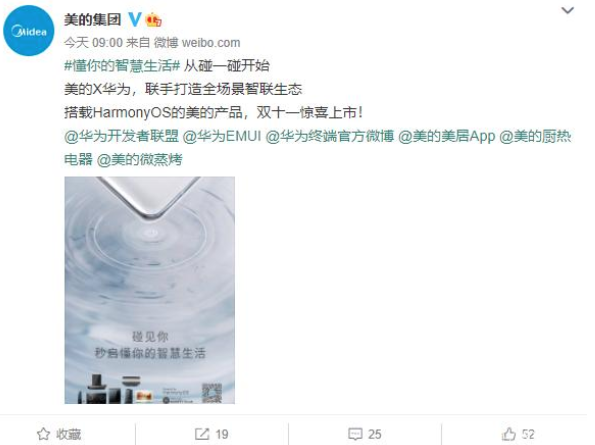The height and width of the screenshot is (445, 595).
Task: Click the comment count 25
Action: coord(375,434)
